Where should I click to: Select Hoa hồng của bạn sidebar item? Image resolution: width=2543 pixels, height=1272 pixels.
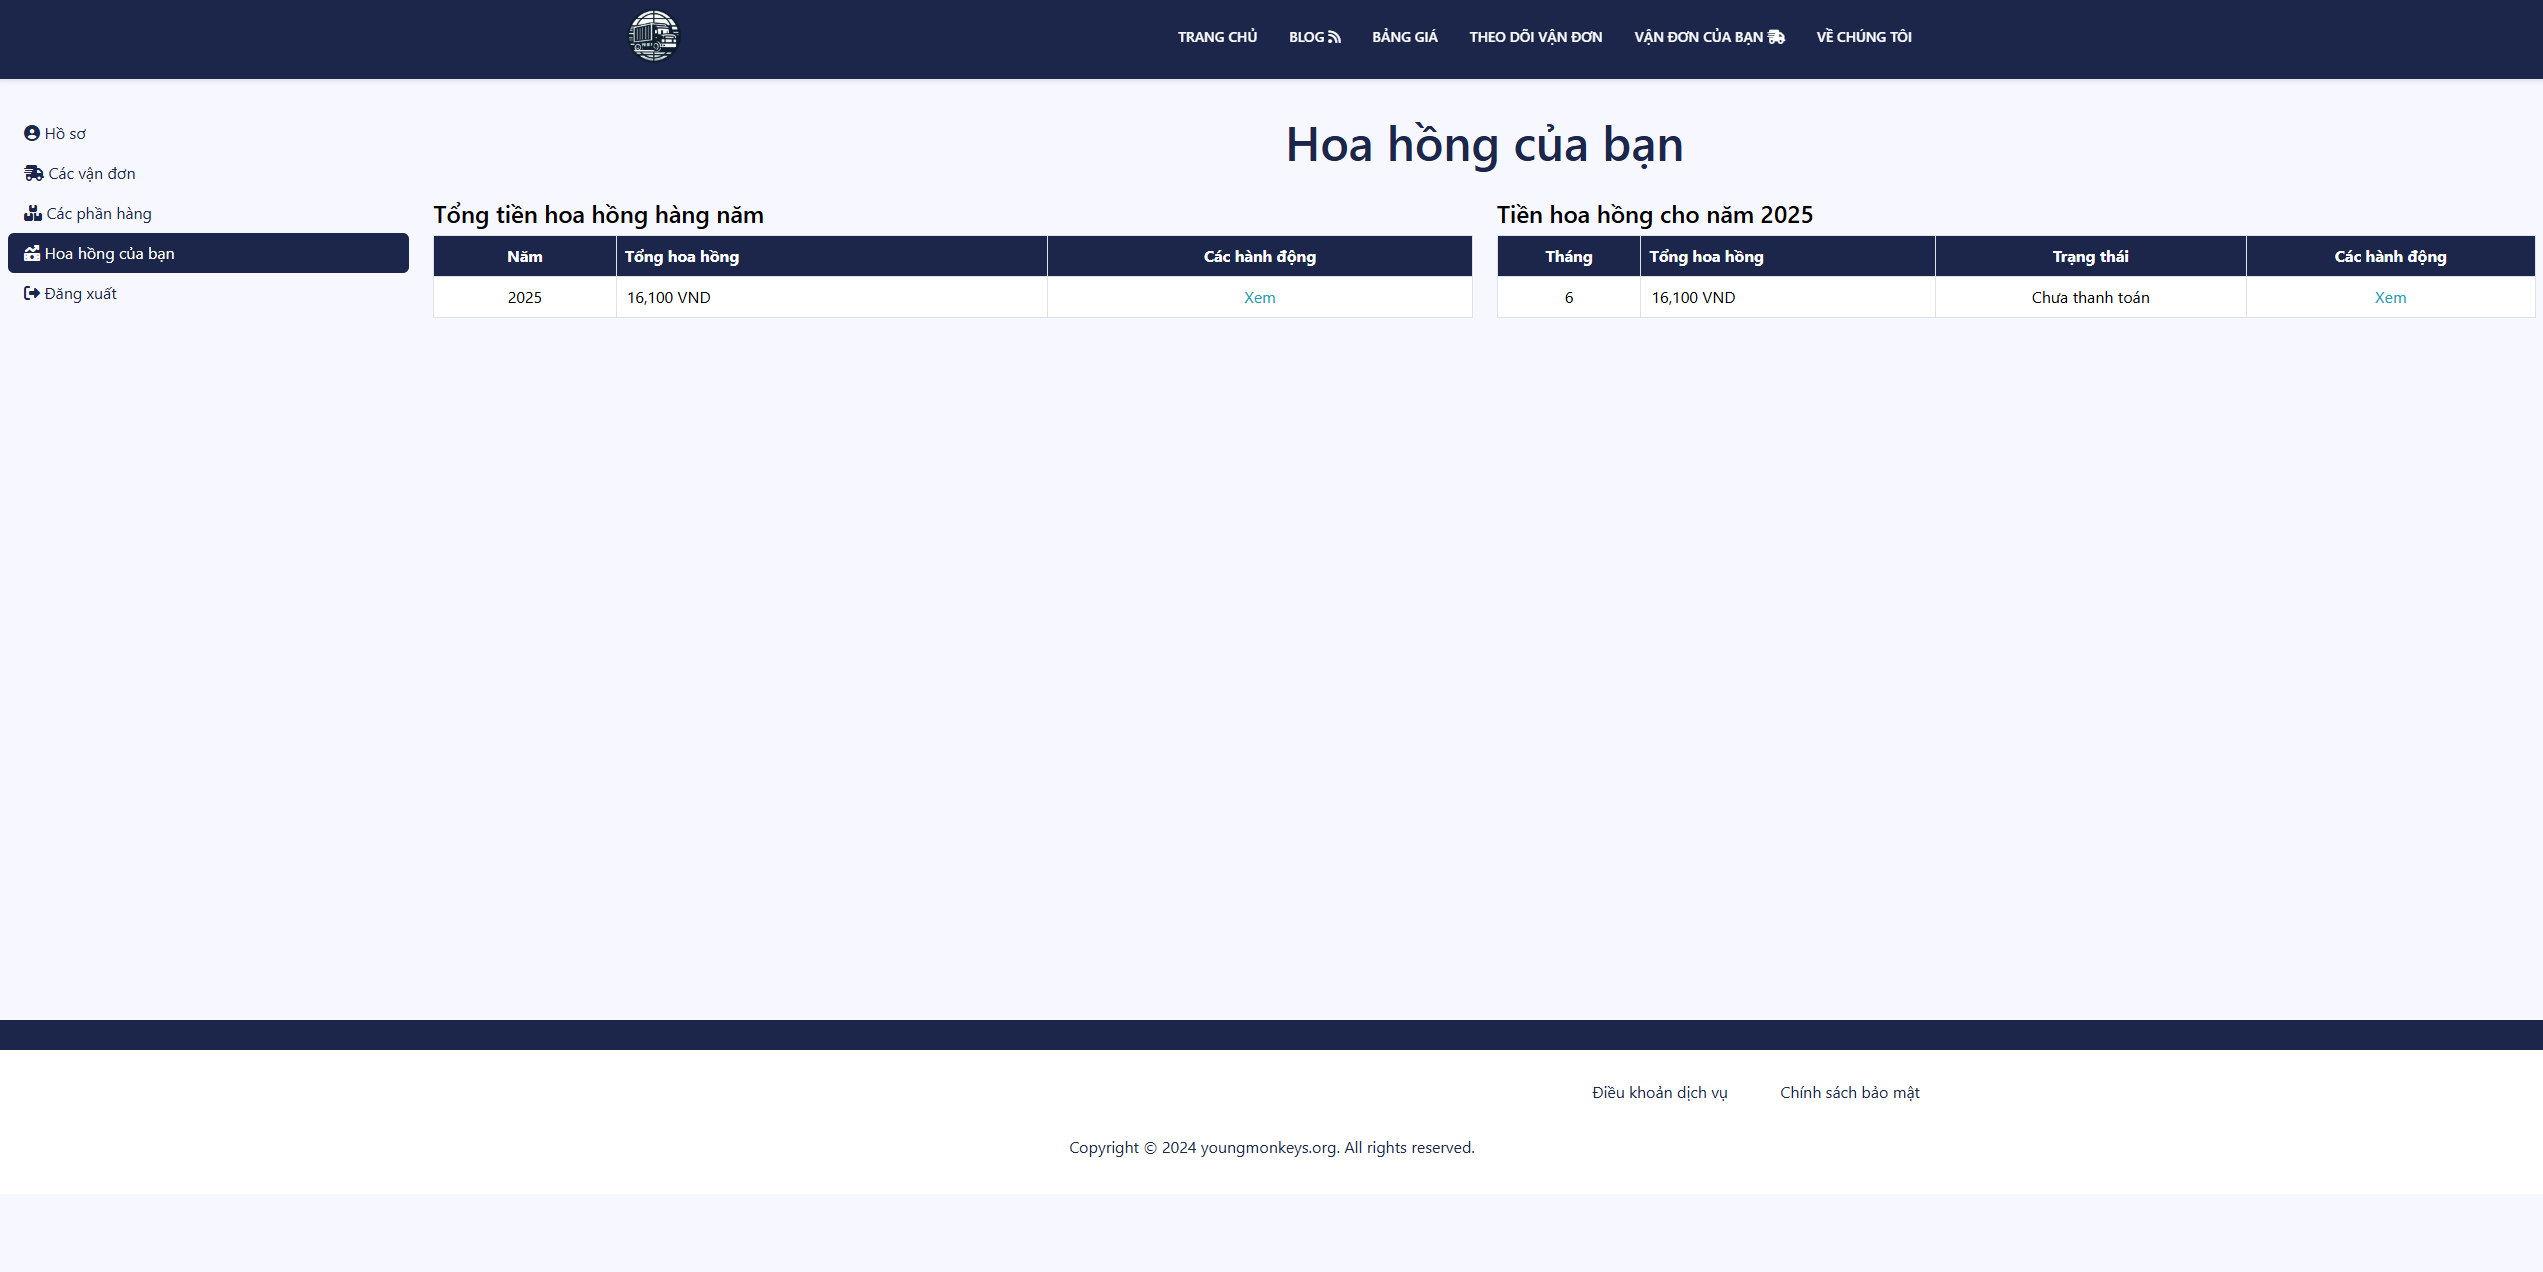point(208,253)
